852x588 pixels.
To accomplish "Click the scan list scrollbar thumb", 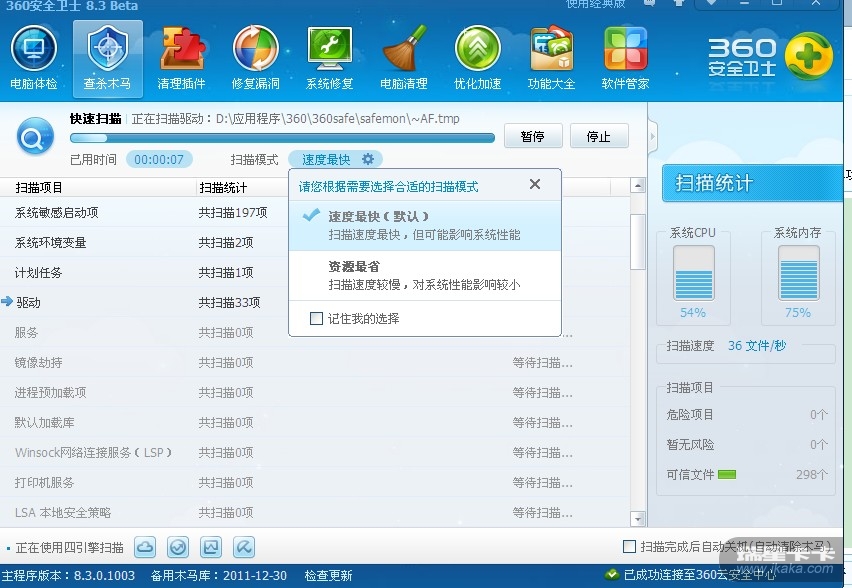I will (x=638, y=241).
